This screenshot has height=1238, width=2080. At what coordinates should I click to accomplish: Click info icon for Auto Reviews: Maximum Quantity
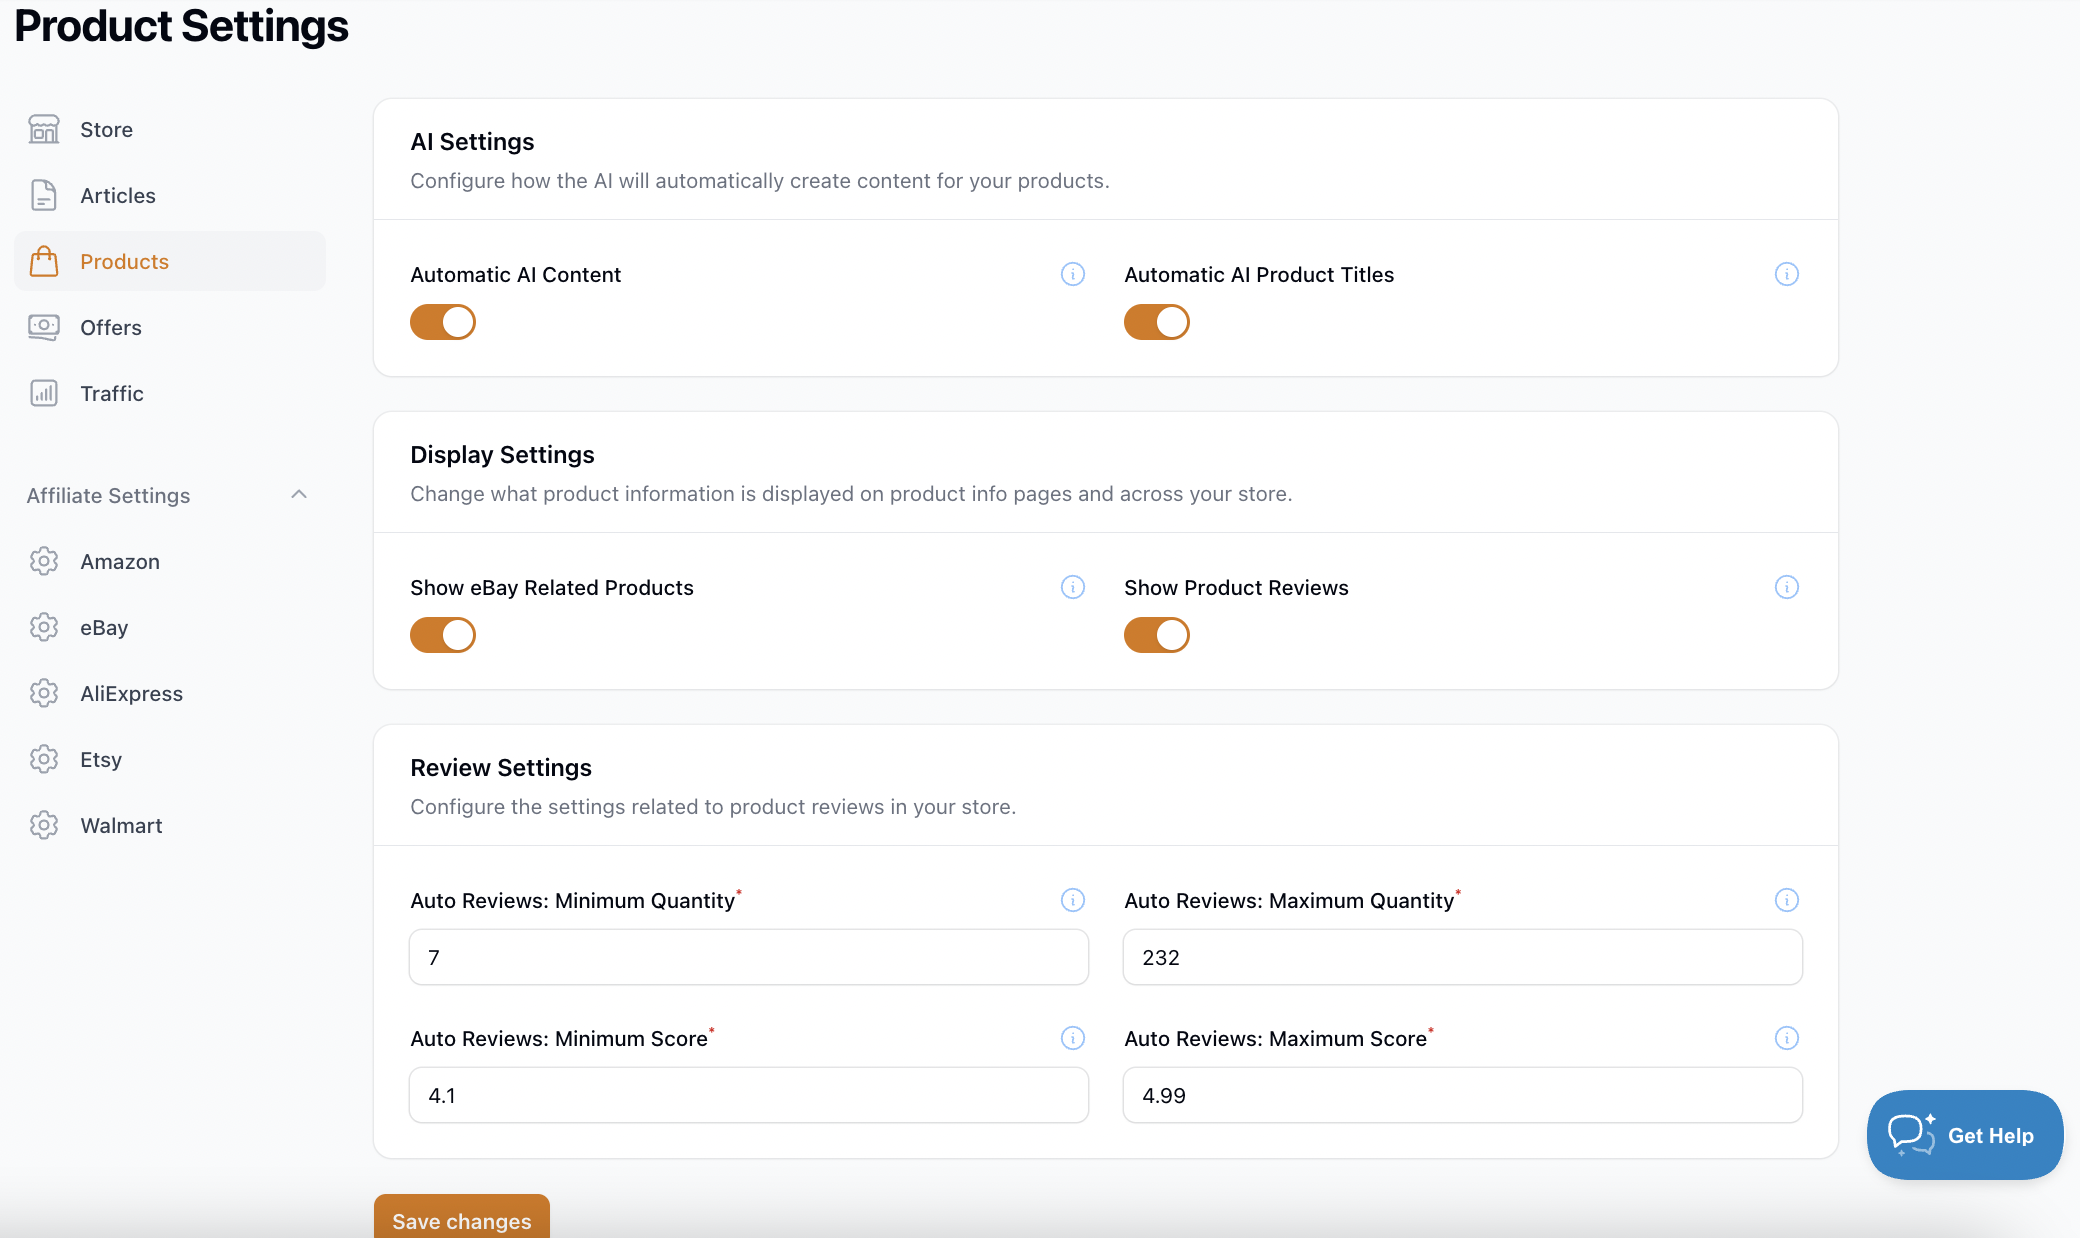pyautogui.click(x=1787, y=901)
